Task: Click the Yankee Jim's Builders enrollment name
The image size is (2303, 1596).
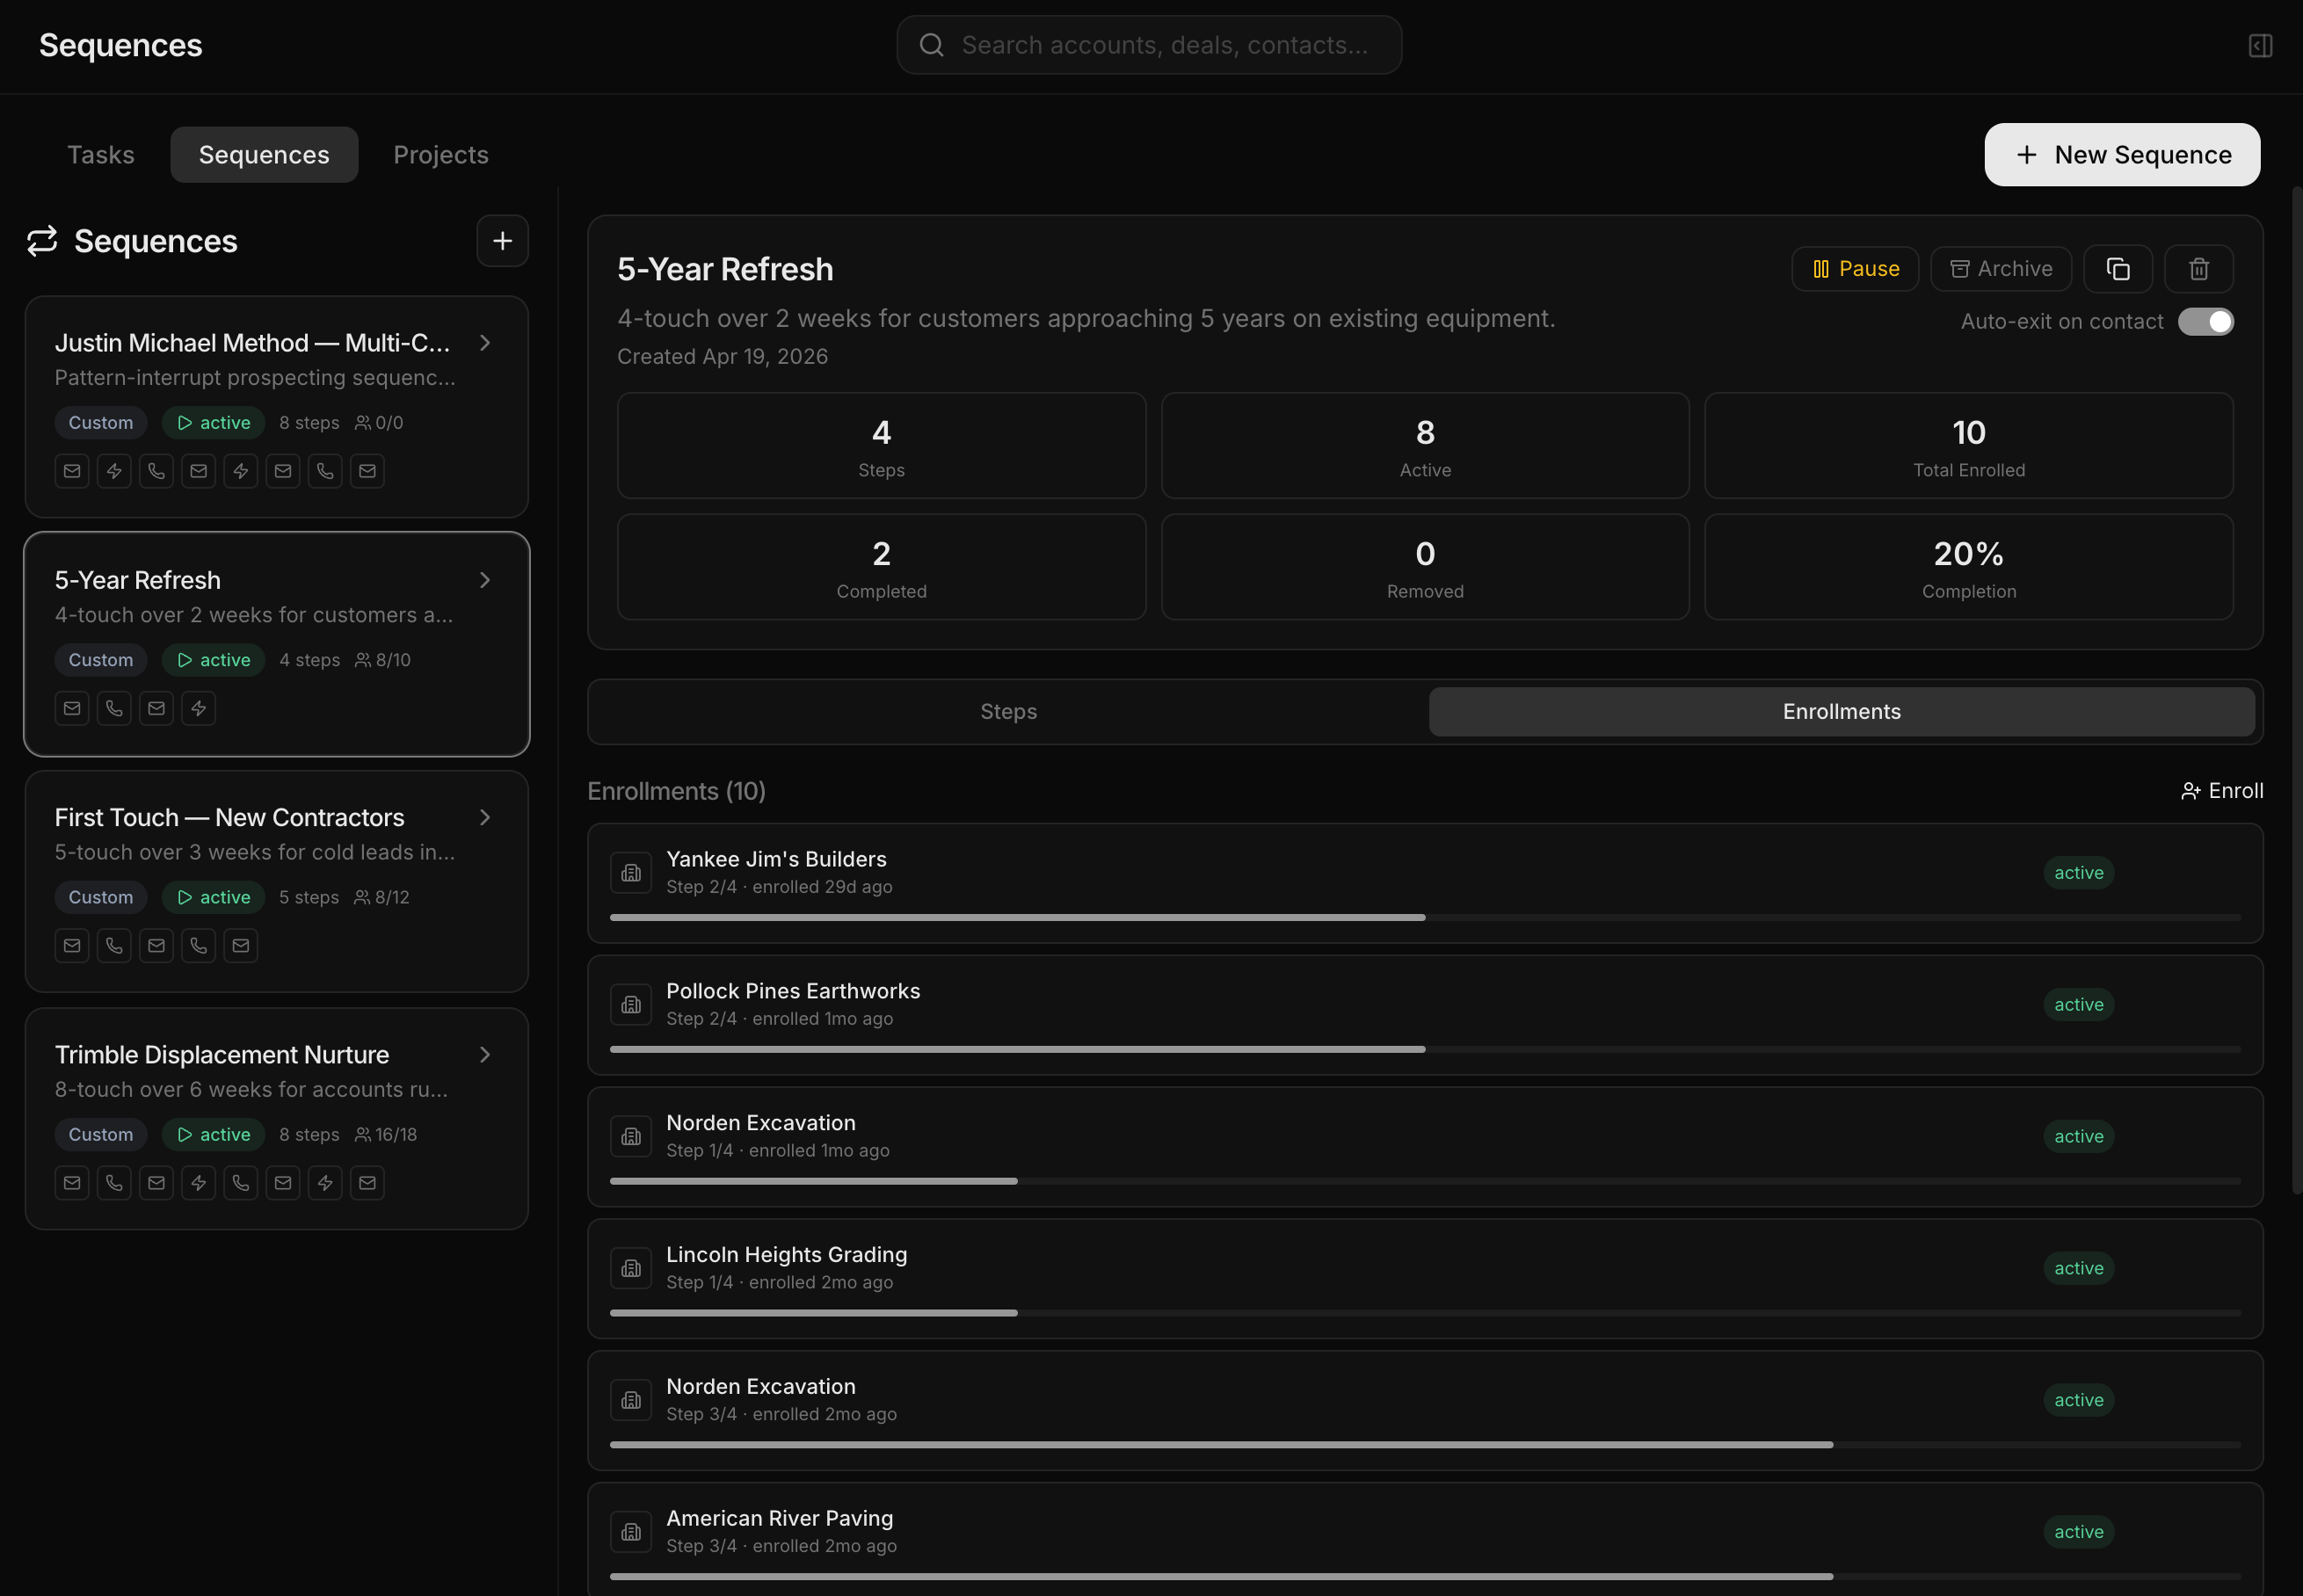Action: point(776,859)
